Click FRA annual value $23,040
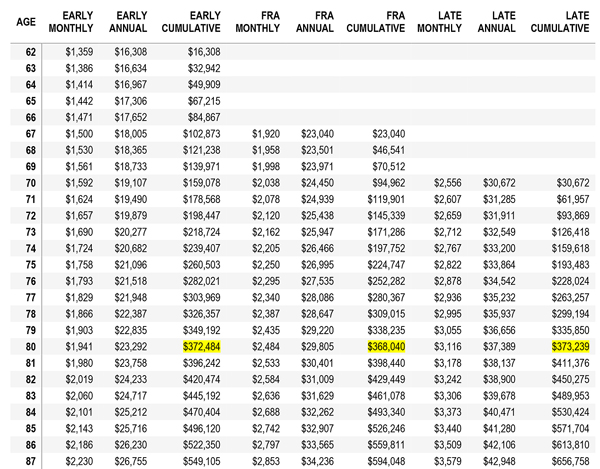Viewport: 600px width, 469px height. [x=317, y=134]
